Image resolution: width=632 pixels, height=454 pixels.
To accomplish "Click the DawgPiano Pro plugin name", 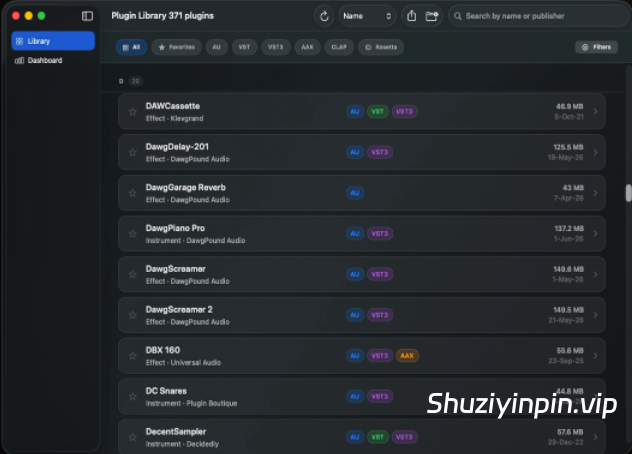I will tap(175, 229).
